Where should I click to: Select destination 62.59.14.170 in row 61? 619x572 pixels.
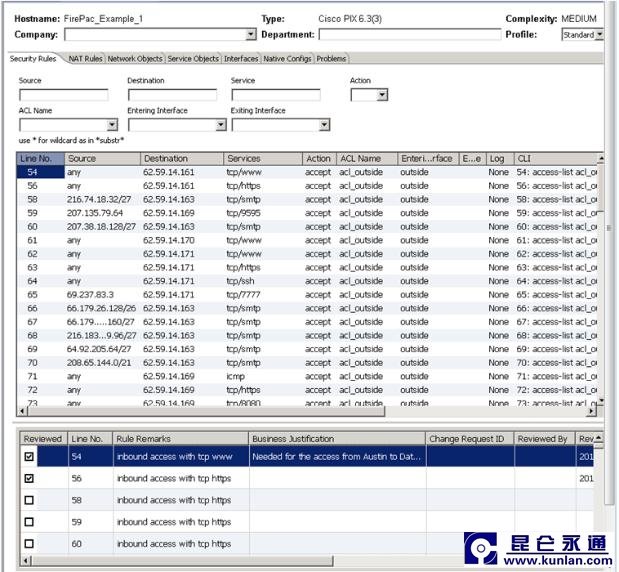tap(169, 240)
